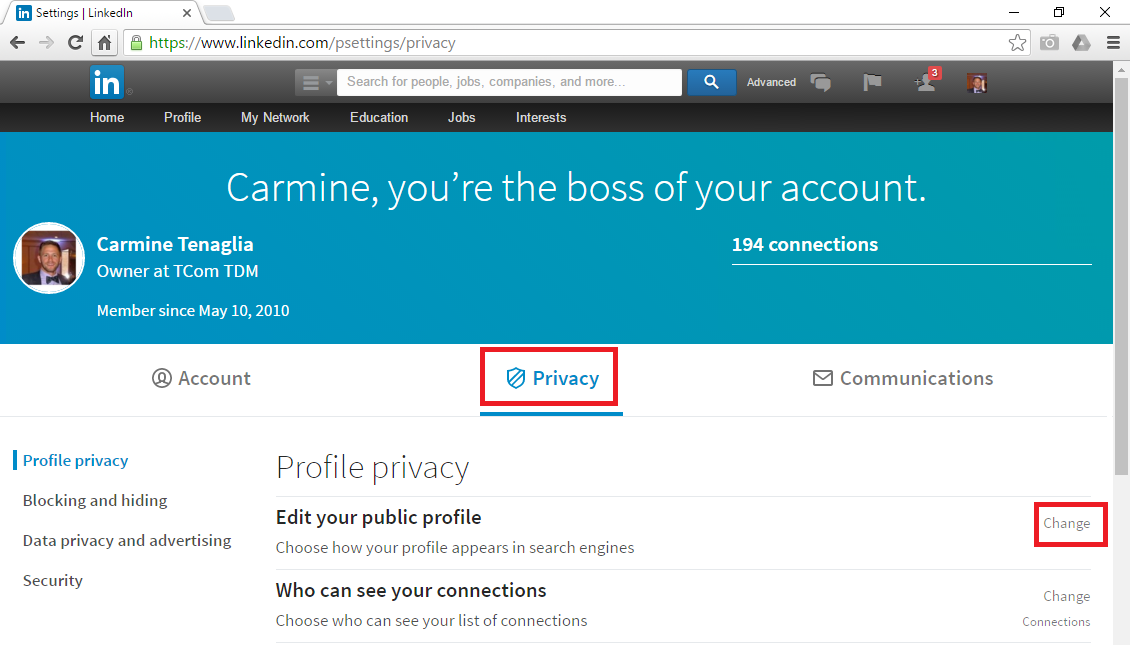Open the Profile menu
Screen dimensions: 1130x645
(x=182, y=117)
